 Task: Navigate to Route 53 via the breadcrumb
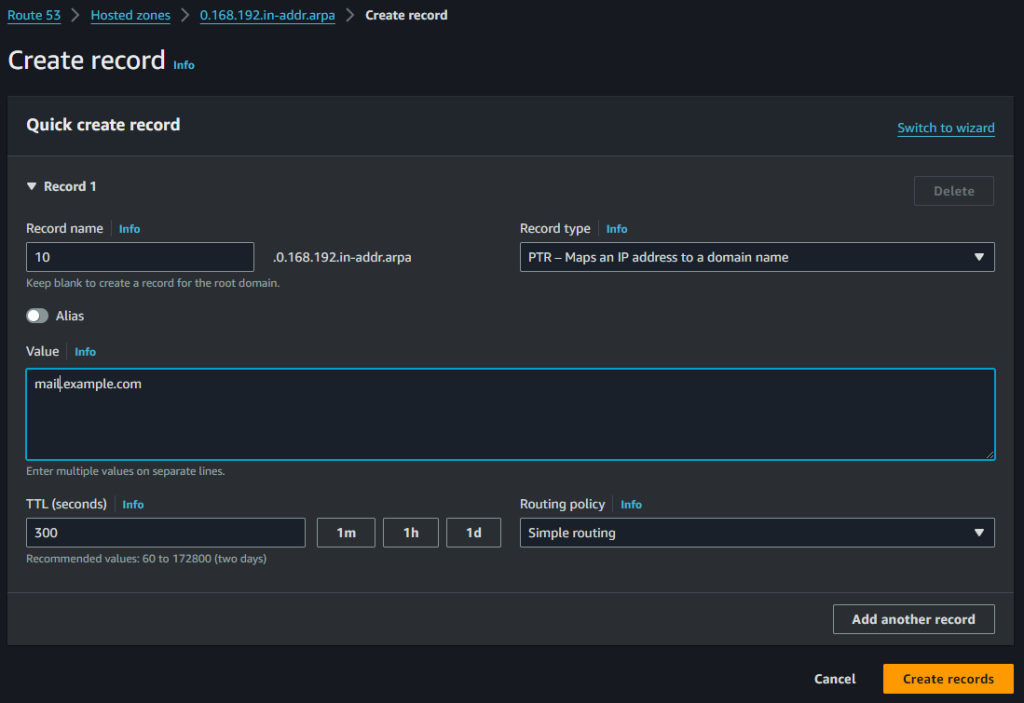[x=34, y=15]
